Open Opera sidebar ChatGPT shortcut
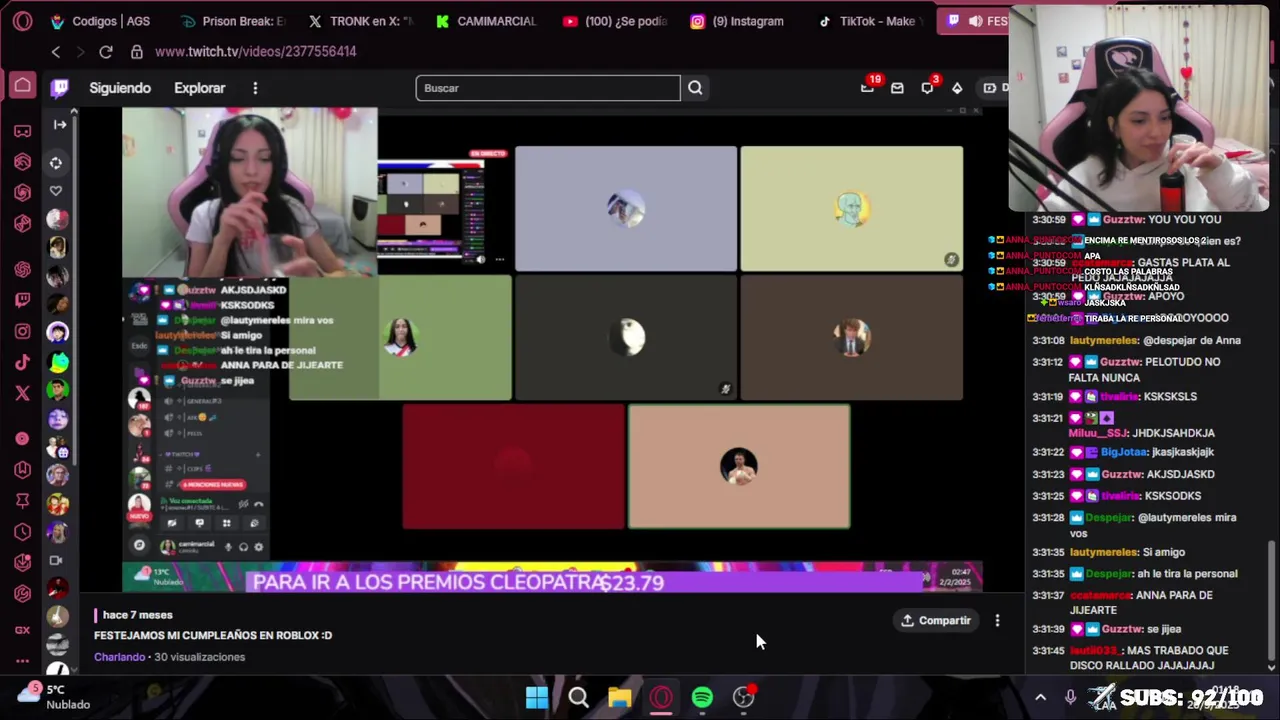The image size is (1280, 720). pos(22,269)
